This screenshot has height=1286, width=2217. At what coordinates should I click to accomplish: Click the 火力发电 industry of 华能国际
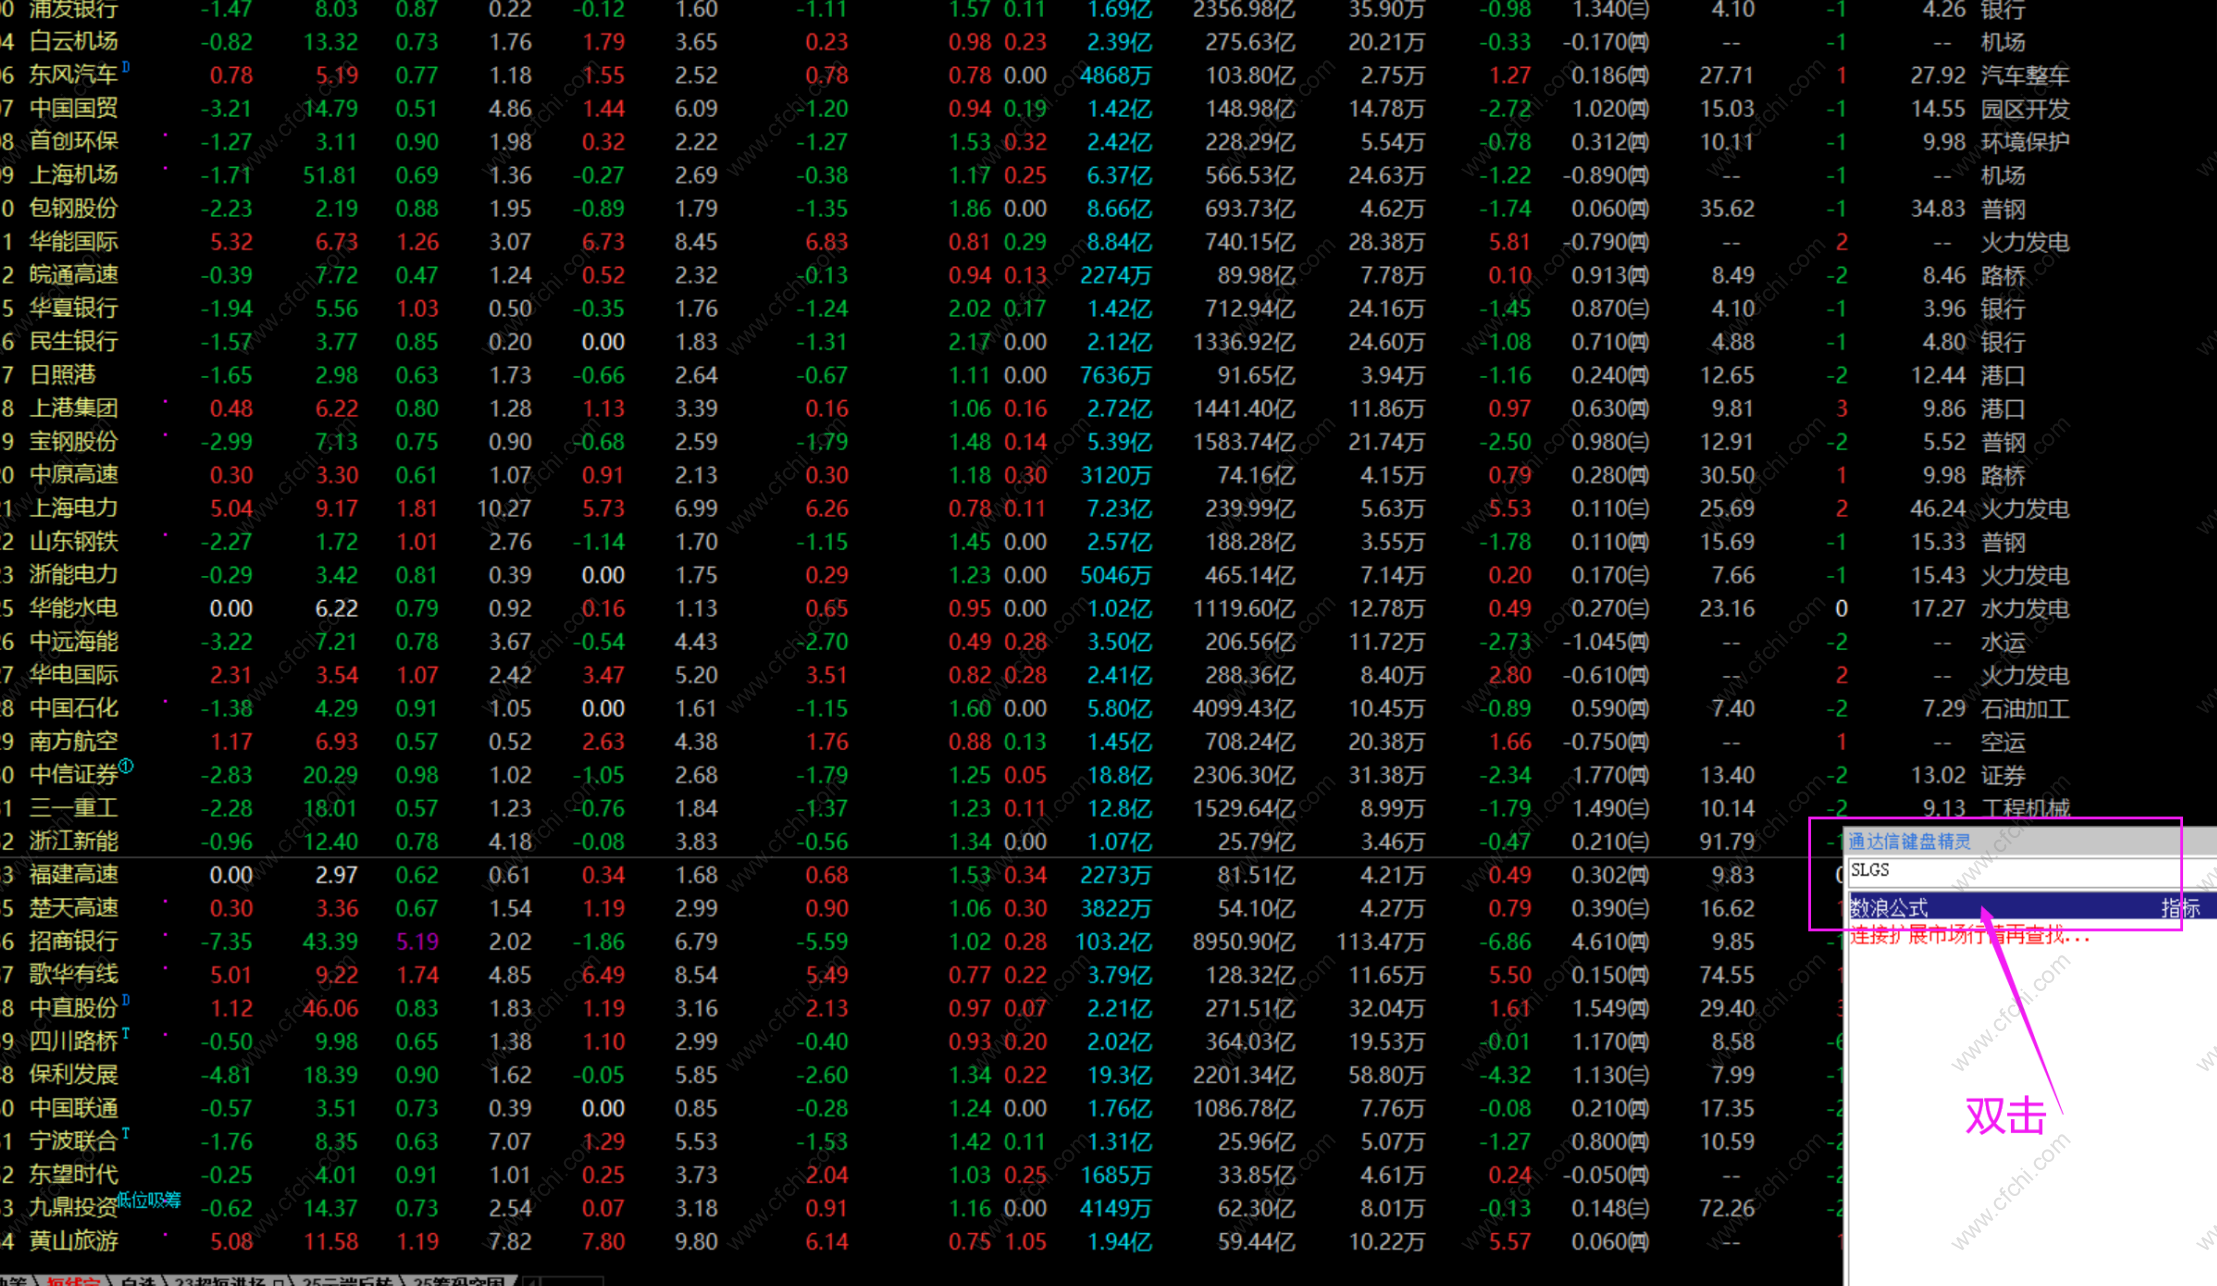tap(2024, 242)
